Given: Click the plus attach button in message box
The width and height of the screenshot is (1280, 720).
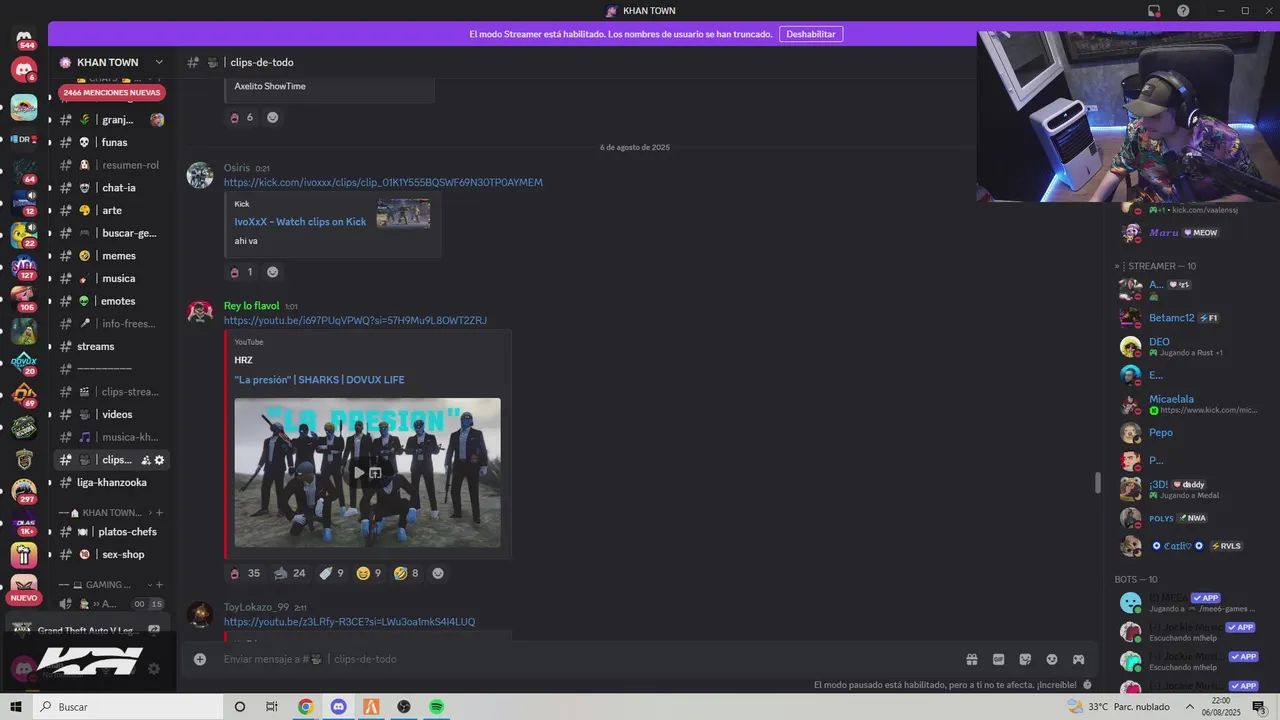Looking at the screenshot, I should click(x=200, y=659).
